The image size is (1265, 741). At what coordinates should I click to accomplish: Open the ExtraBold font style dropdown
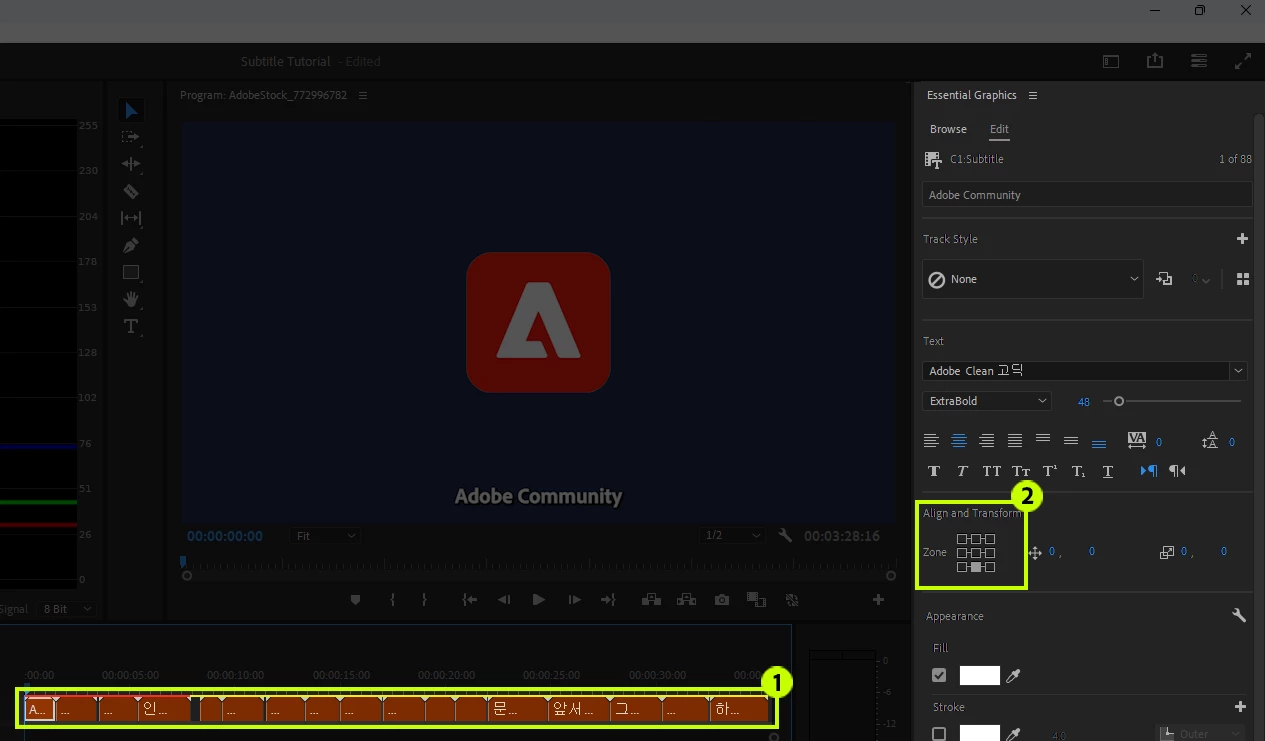[986, 401]
